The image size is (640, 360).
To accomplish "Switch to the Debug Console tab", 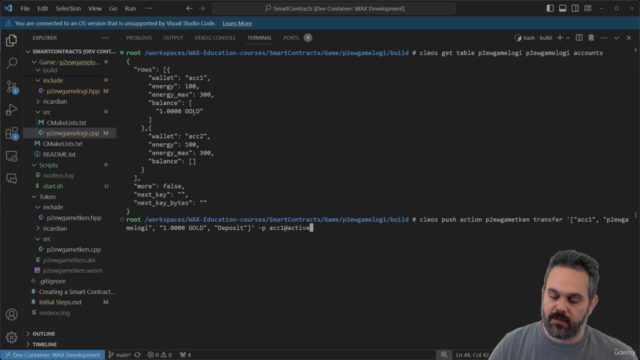I will click(x=215, y=38).
